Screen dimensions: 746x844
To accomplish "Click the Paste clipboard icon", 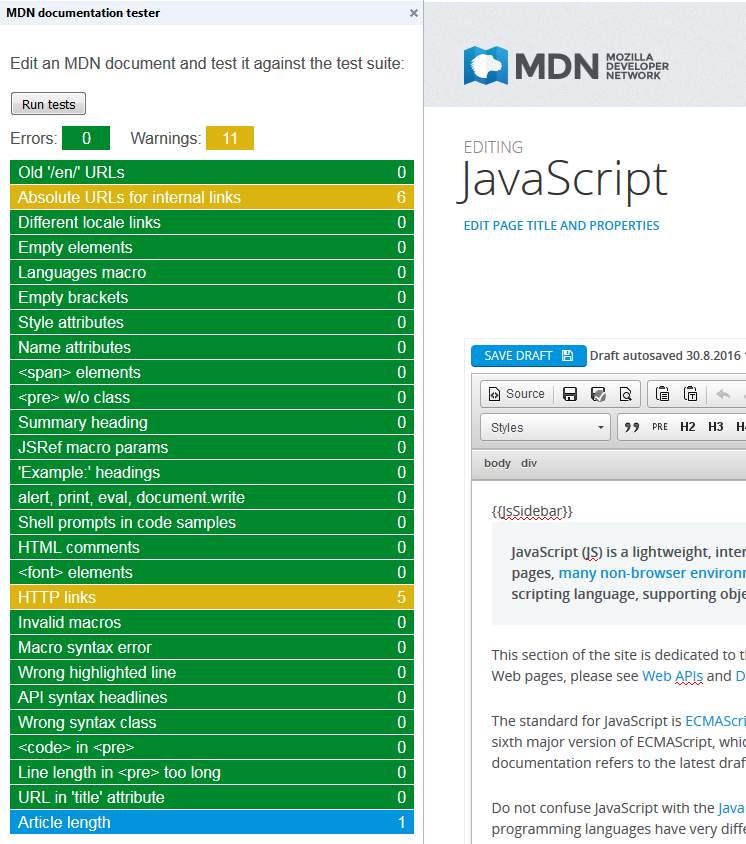I will pos(663,394).
